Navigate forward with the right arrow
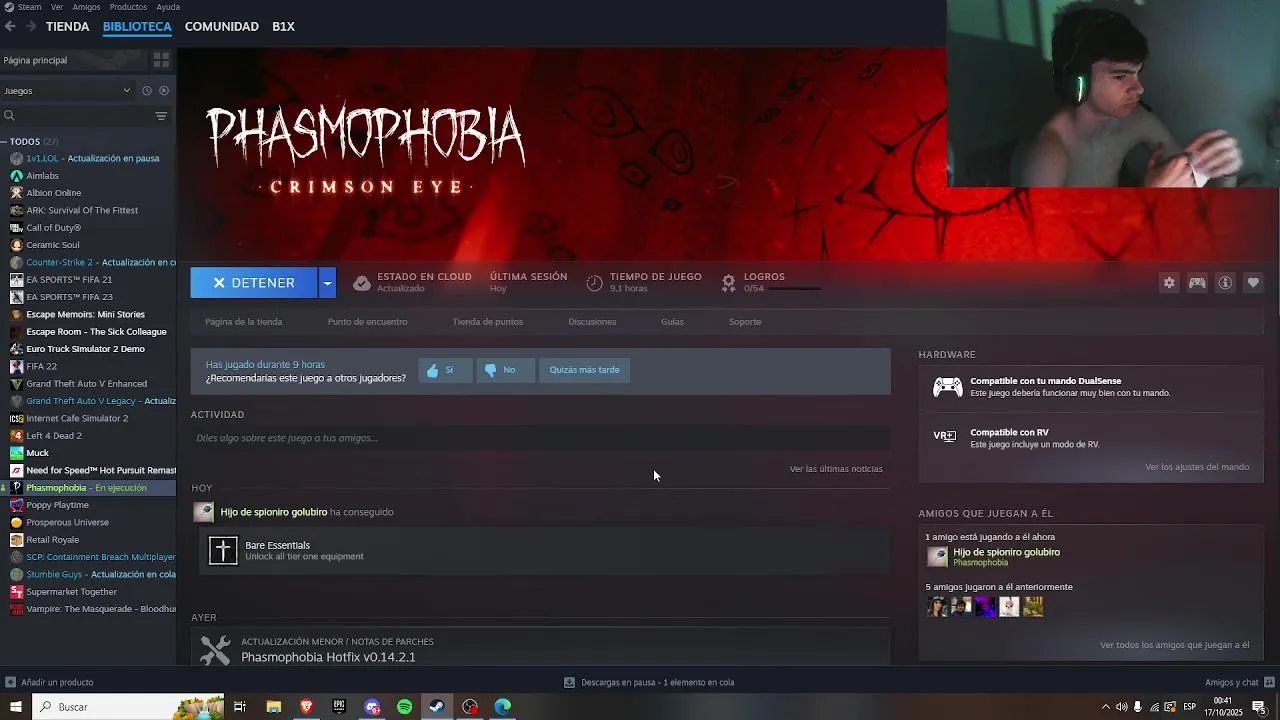 point(31,26)
